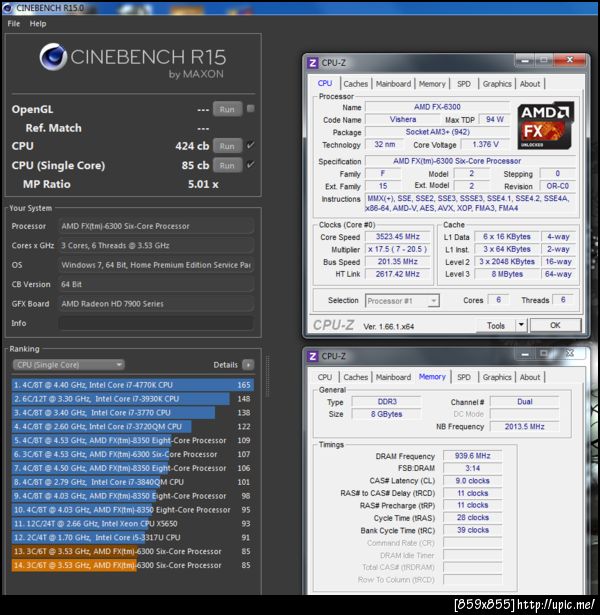600x615 pixels.
Task: Click the Processor field in Your System
Action: (x=156, y=226)
